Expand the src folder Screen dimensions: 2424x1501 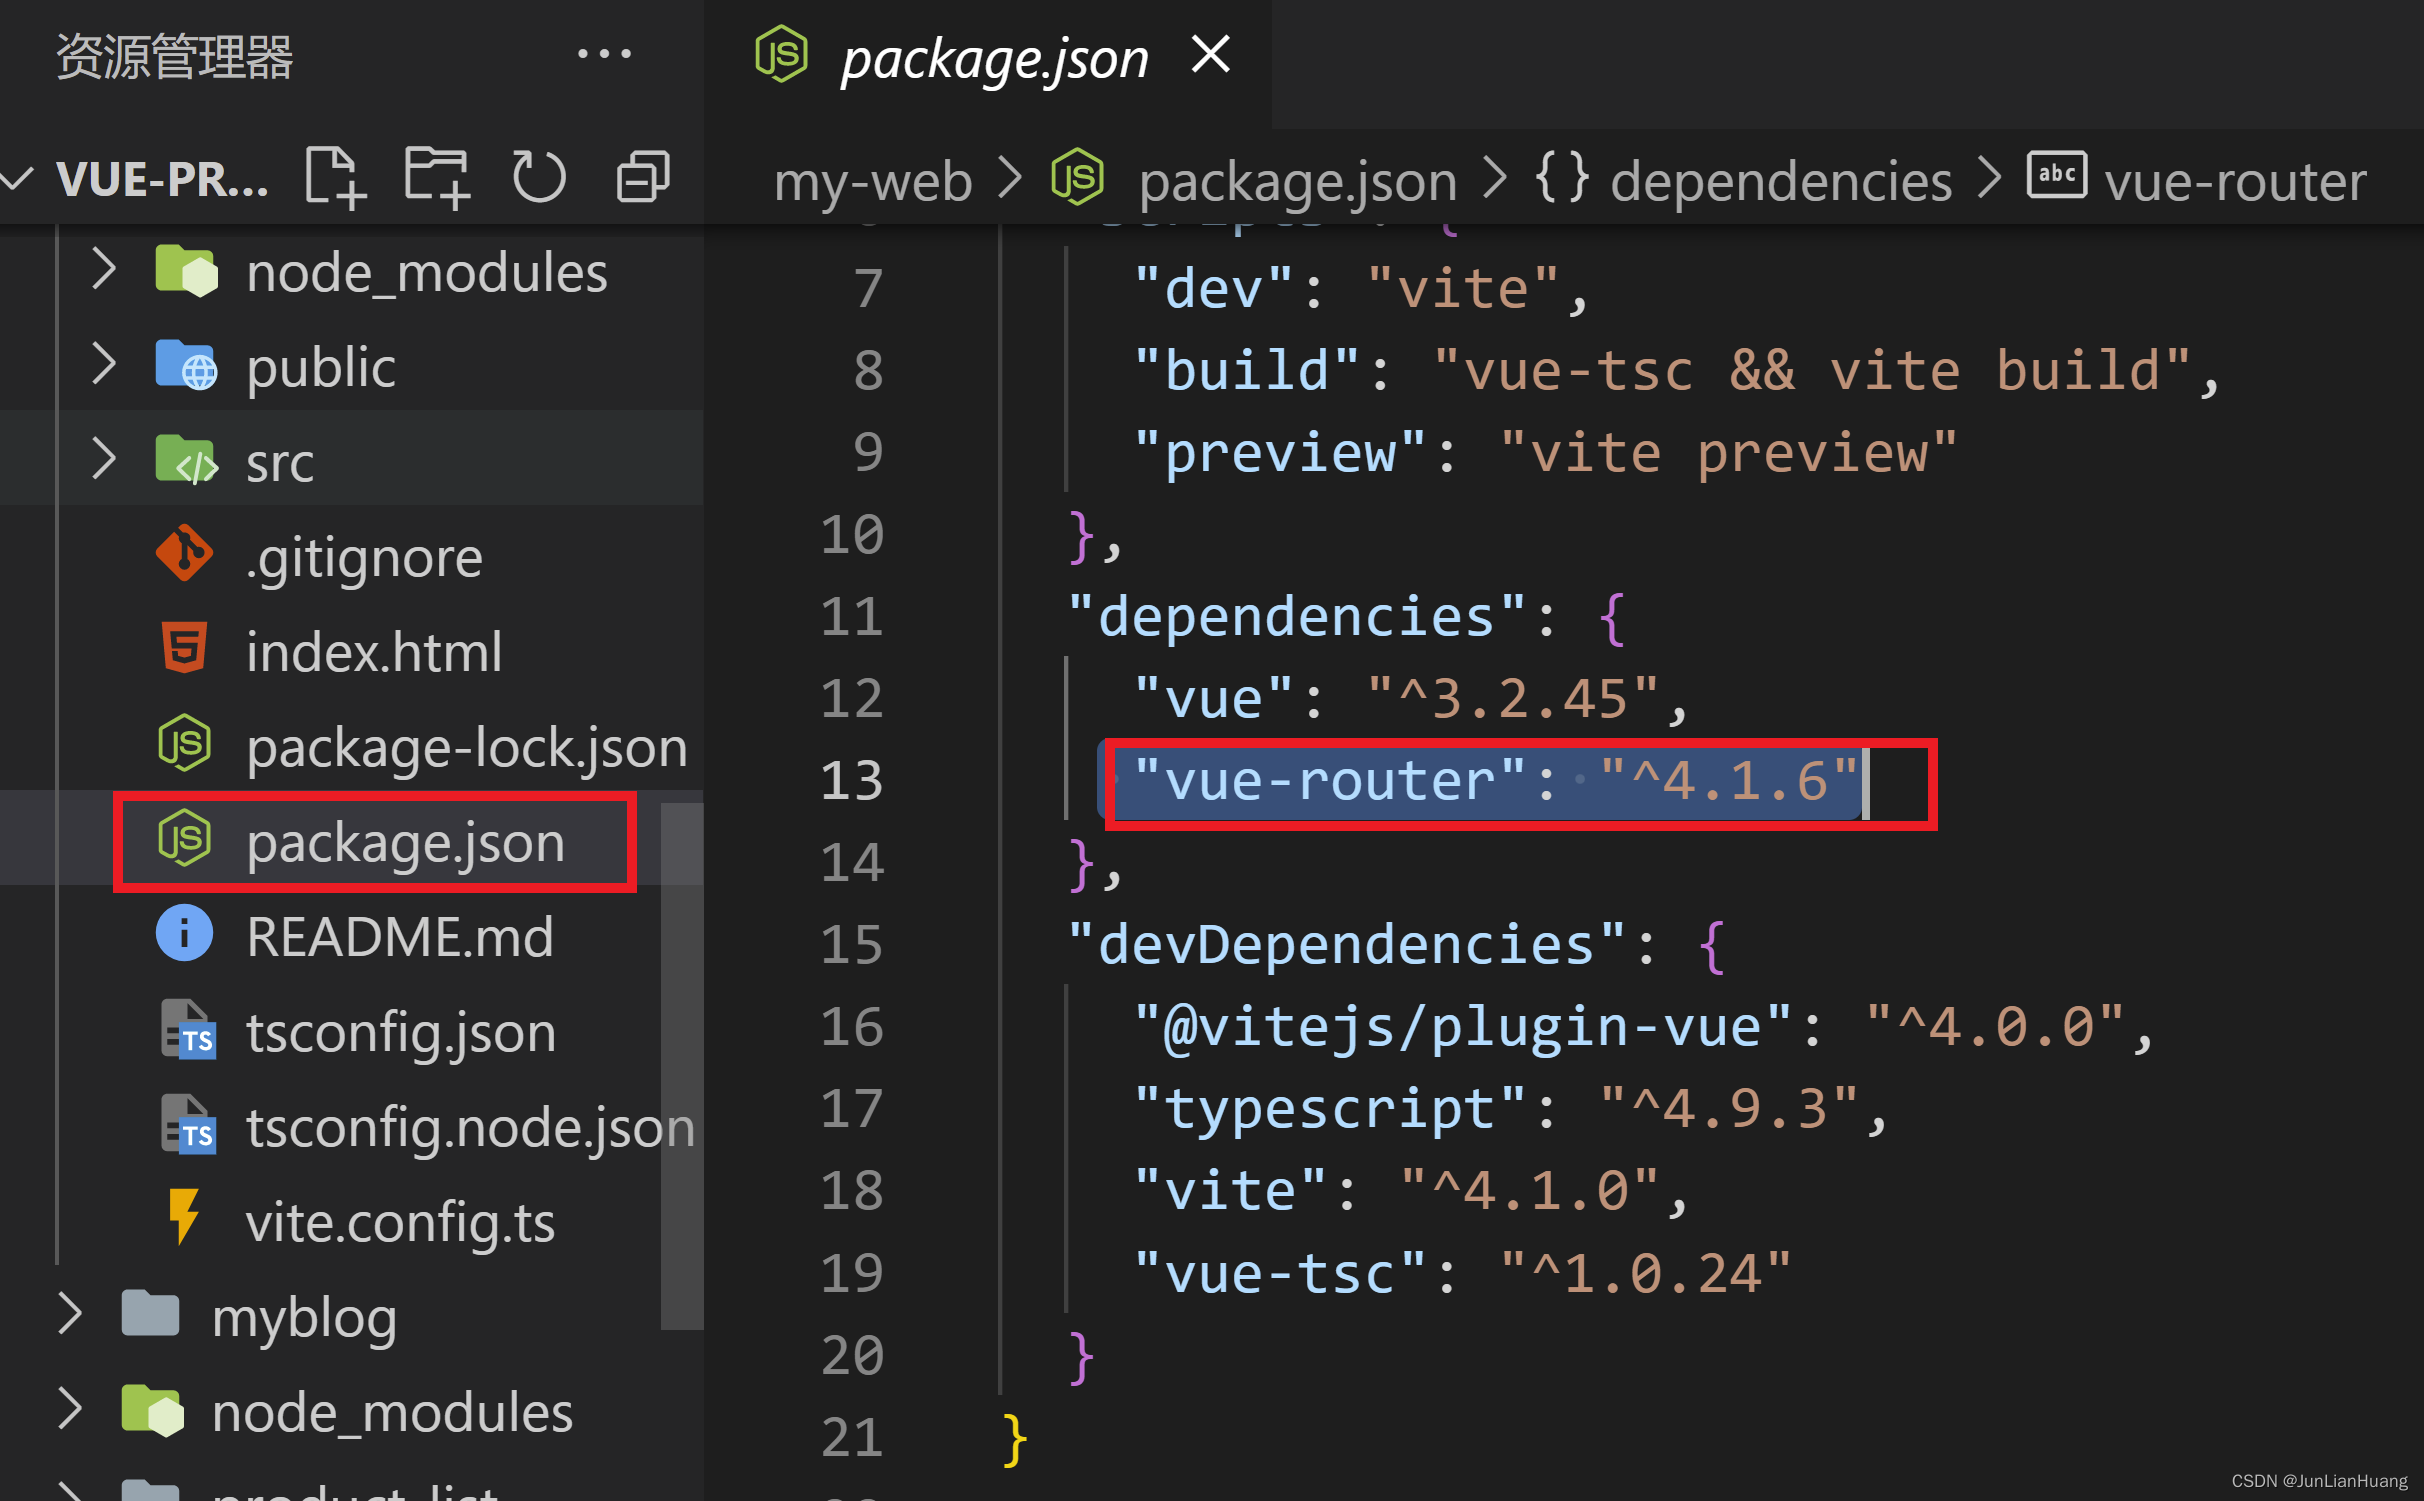[103, 459]
